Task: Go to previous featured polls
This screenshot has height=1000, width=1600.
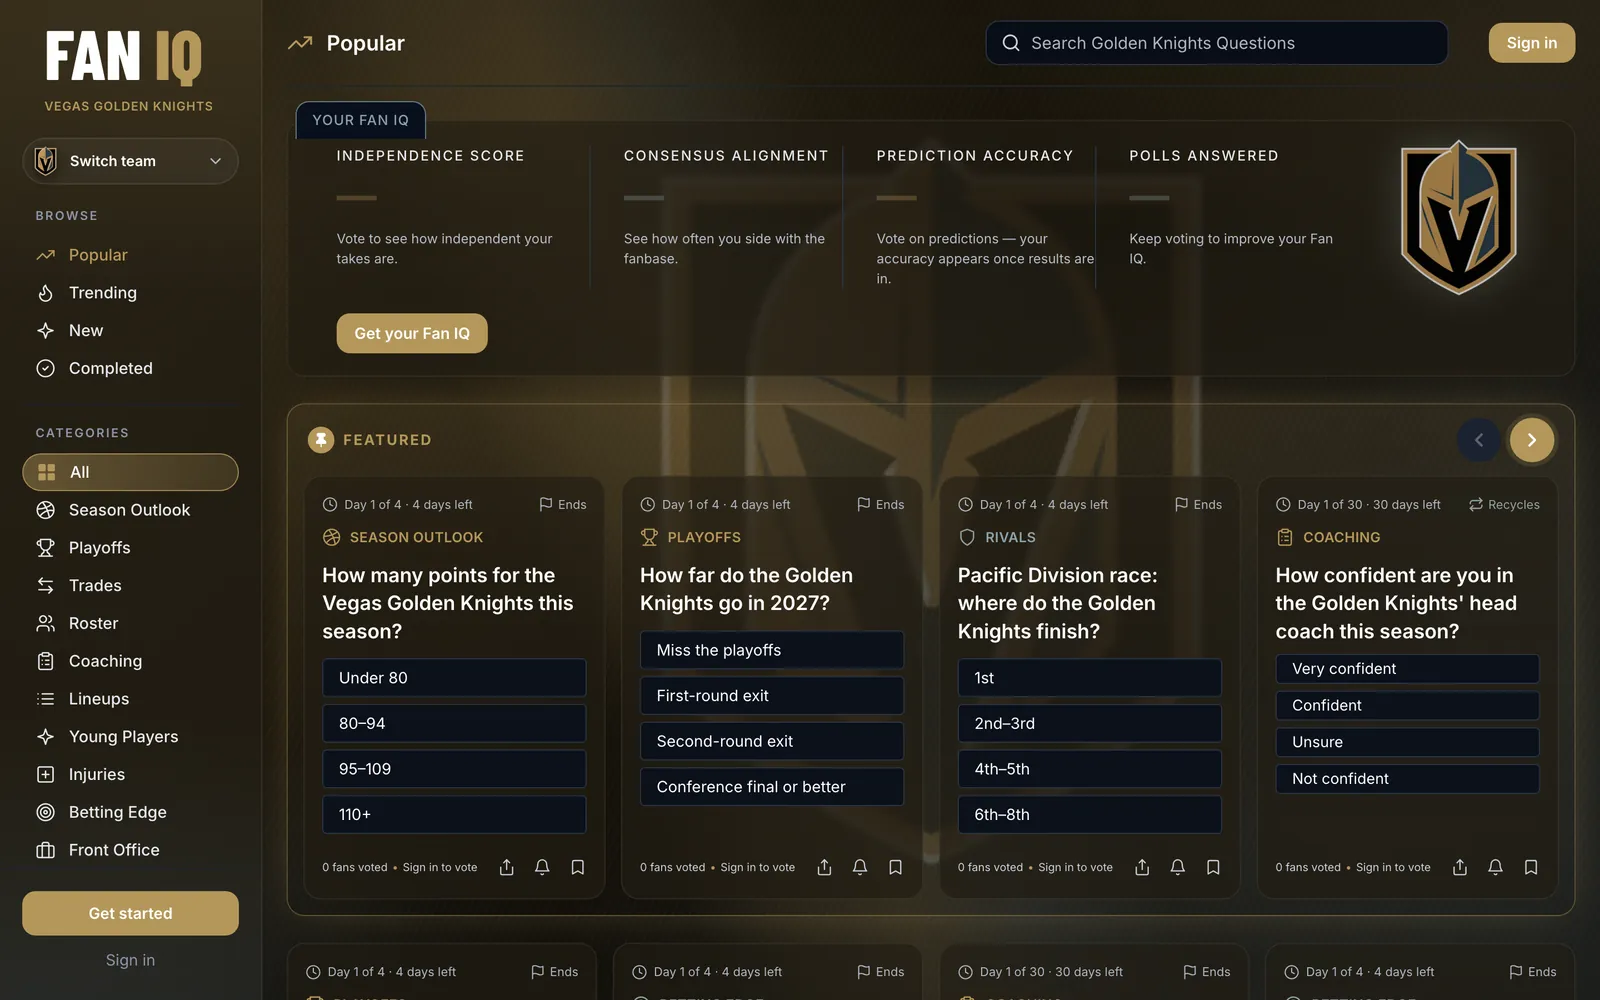Action: tap(1479, 440)
